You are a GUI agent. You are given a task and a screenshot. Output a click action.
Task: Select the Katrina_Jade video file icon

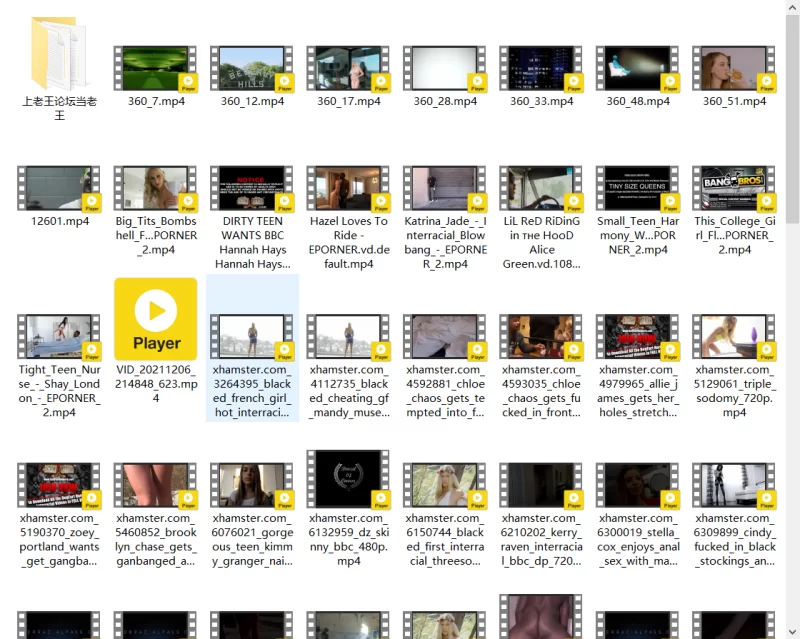point(445,188)
